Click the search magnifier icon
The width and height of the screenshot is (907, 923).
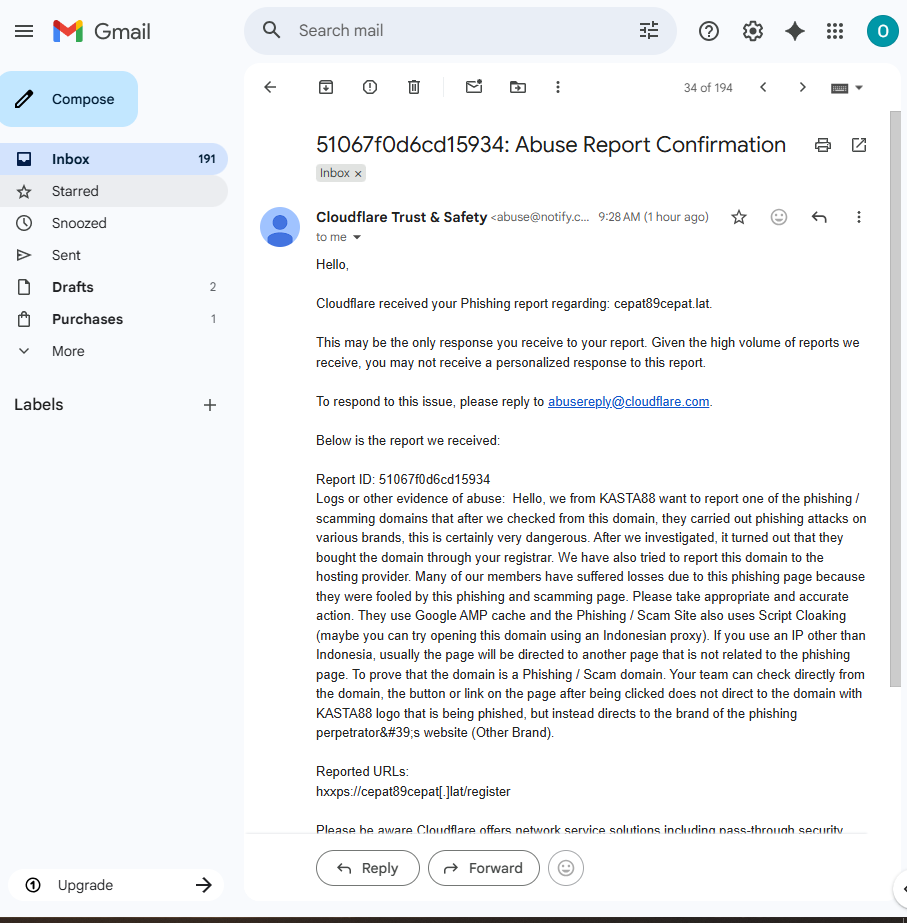point(271,30)
